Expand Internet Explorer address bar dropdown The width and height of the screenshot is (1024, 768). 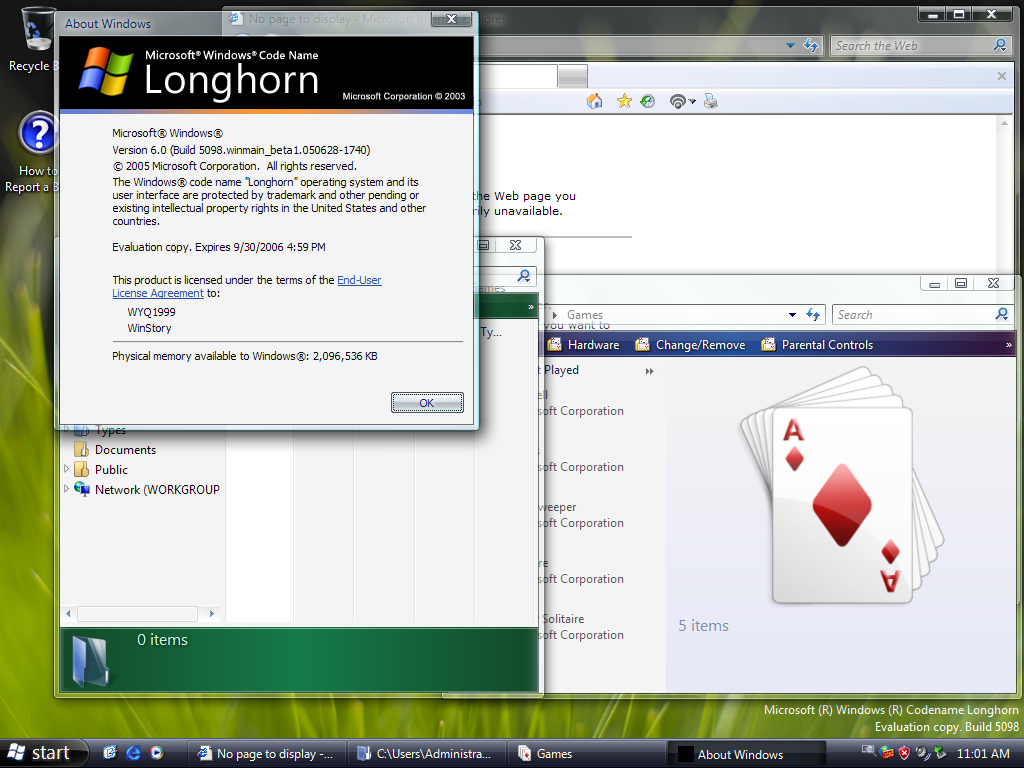pyautogui.click(x=790, y=46)
